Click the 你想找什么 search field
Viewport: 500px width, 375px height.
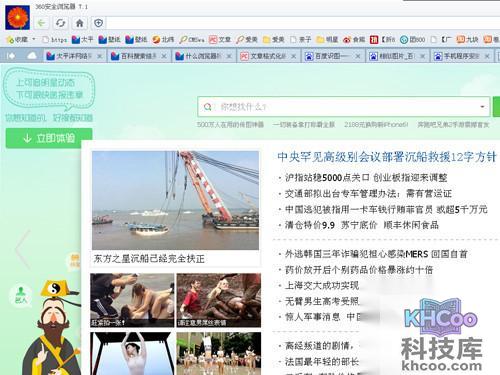[343, 107]
